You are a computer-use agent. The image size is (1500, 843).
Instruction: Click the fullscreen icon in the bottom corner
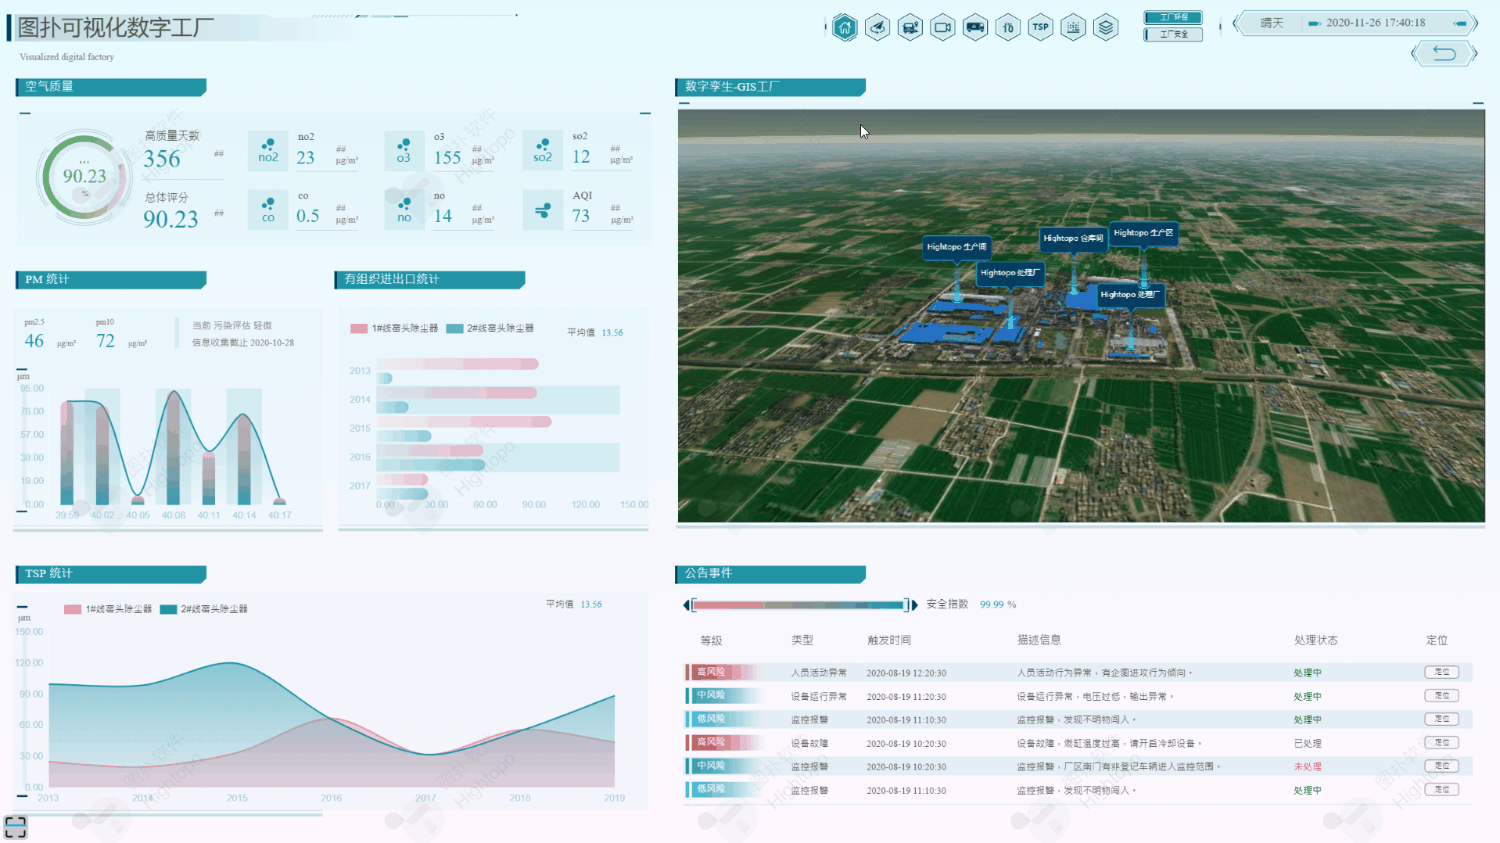point(15,827)
